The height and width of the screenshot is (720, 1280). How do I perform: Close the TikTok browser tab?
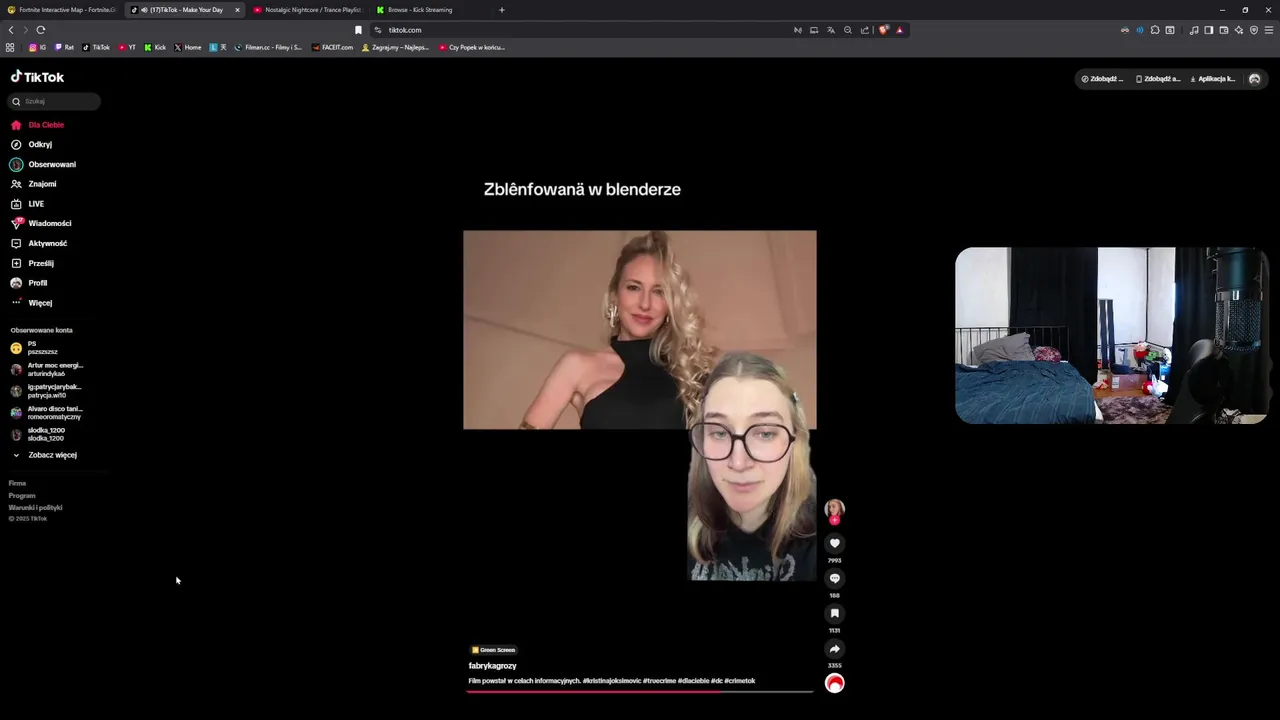click(x=237, y=10)
